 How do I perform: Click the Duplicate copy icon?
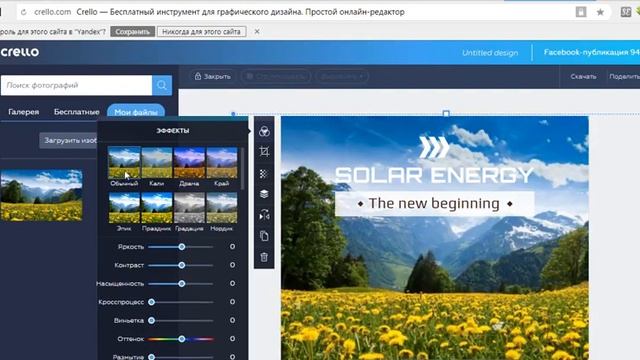(x=264, y=236)
